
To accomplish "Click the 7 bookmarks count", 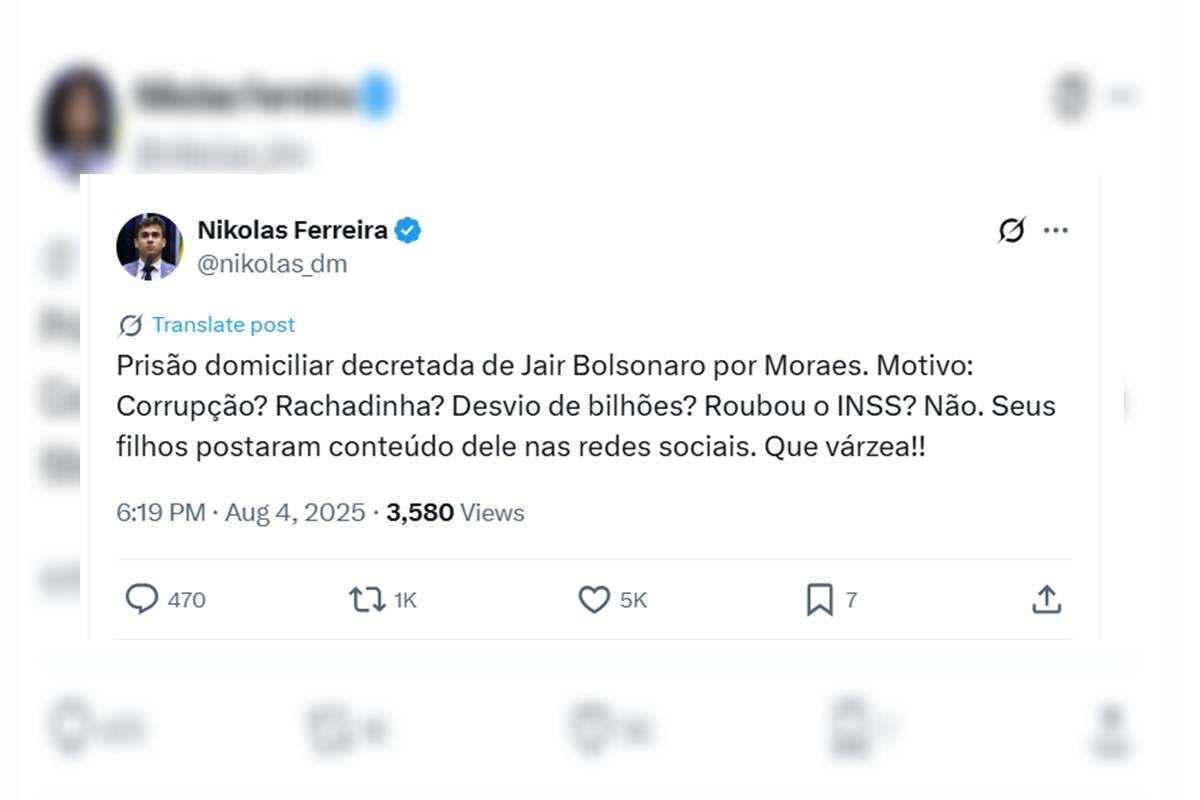I will click(x=851, y=600).
